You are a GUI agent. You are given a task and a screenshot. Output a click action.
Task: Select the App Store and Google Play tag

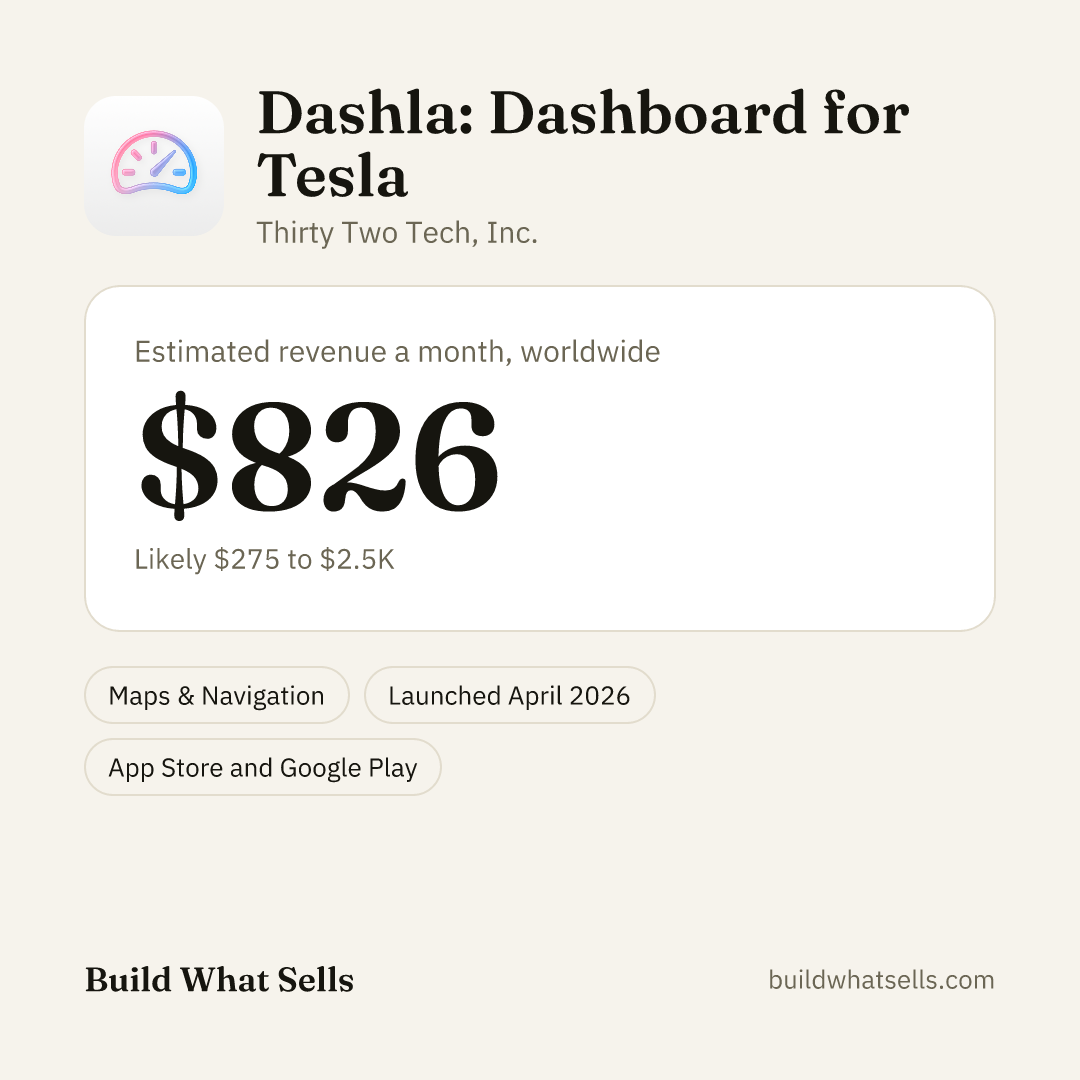tap(263, 767)
